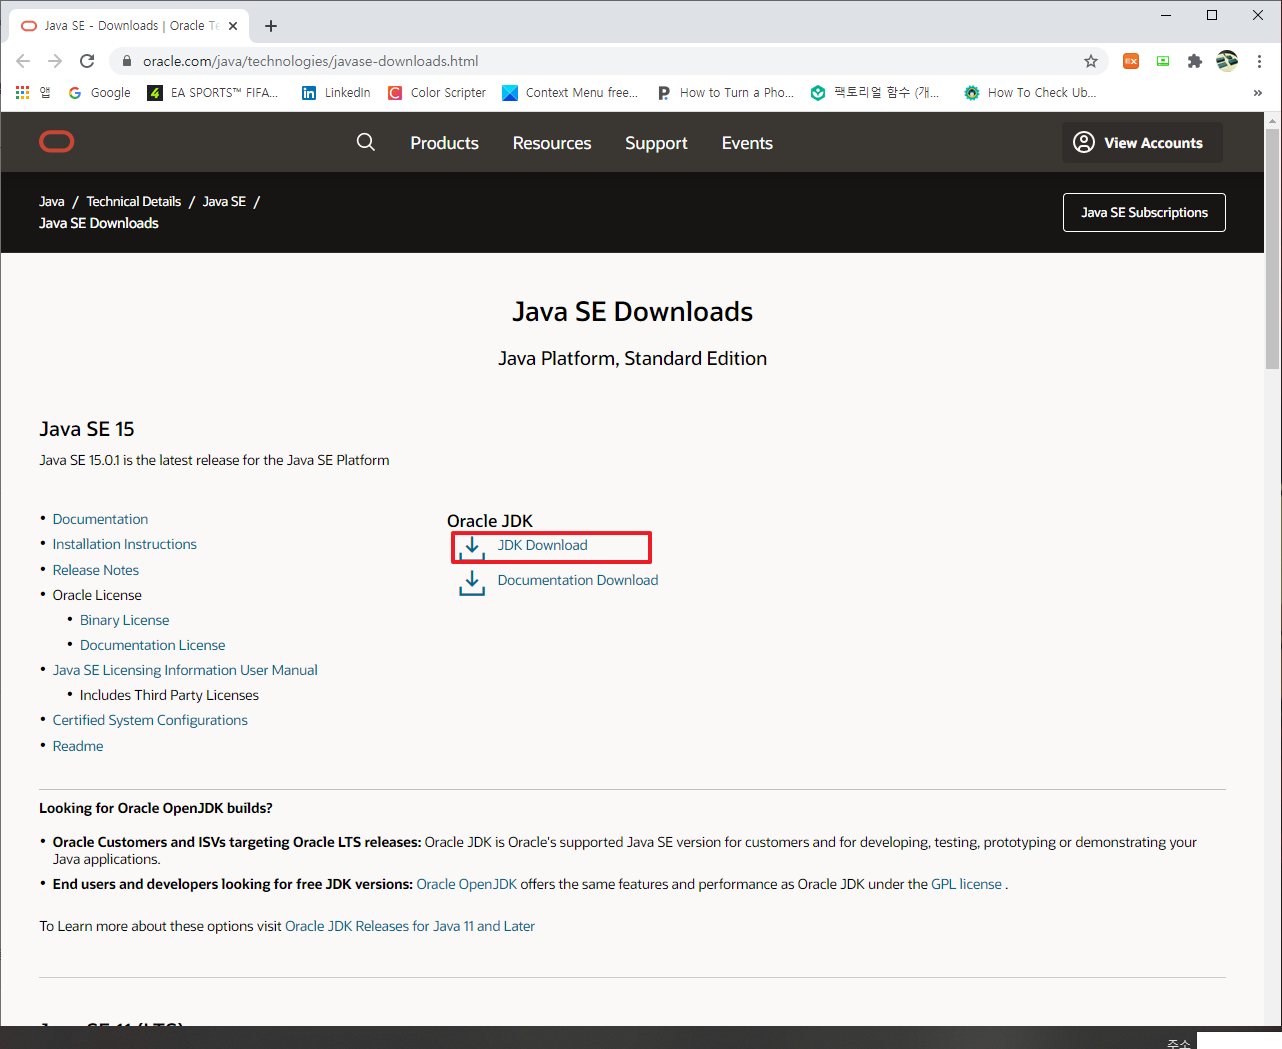This screenshot has width=1282, height=1049.
Task: Open the Extensions puzzle icon
Action: pos(1194,61)
